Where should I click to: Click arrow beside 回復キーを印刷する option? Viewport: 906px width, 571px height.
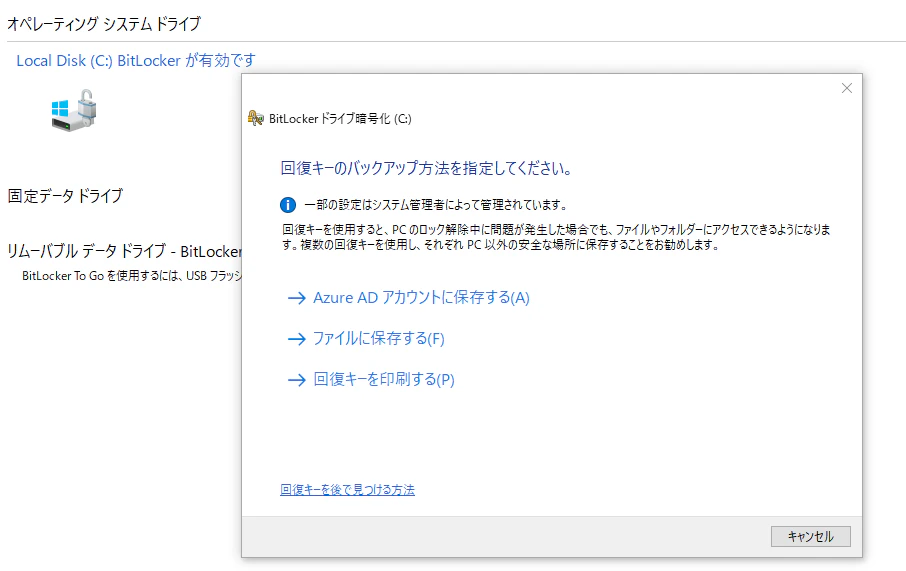(x=297, y=380)
